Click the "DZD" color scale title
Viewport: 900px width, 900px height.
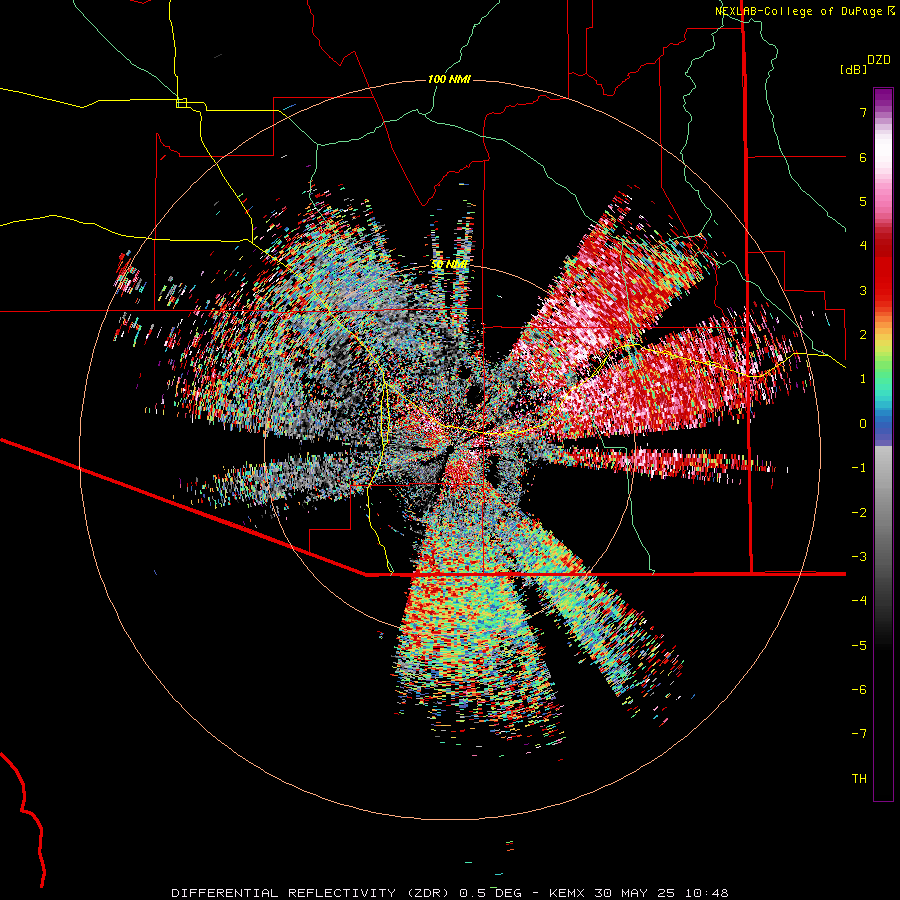(x=879, y=60)
